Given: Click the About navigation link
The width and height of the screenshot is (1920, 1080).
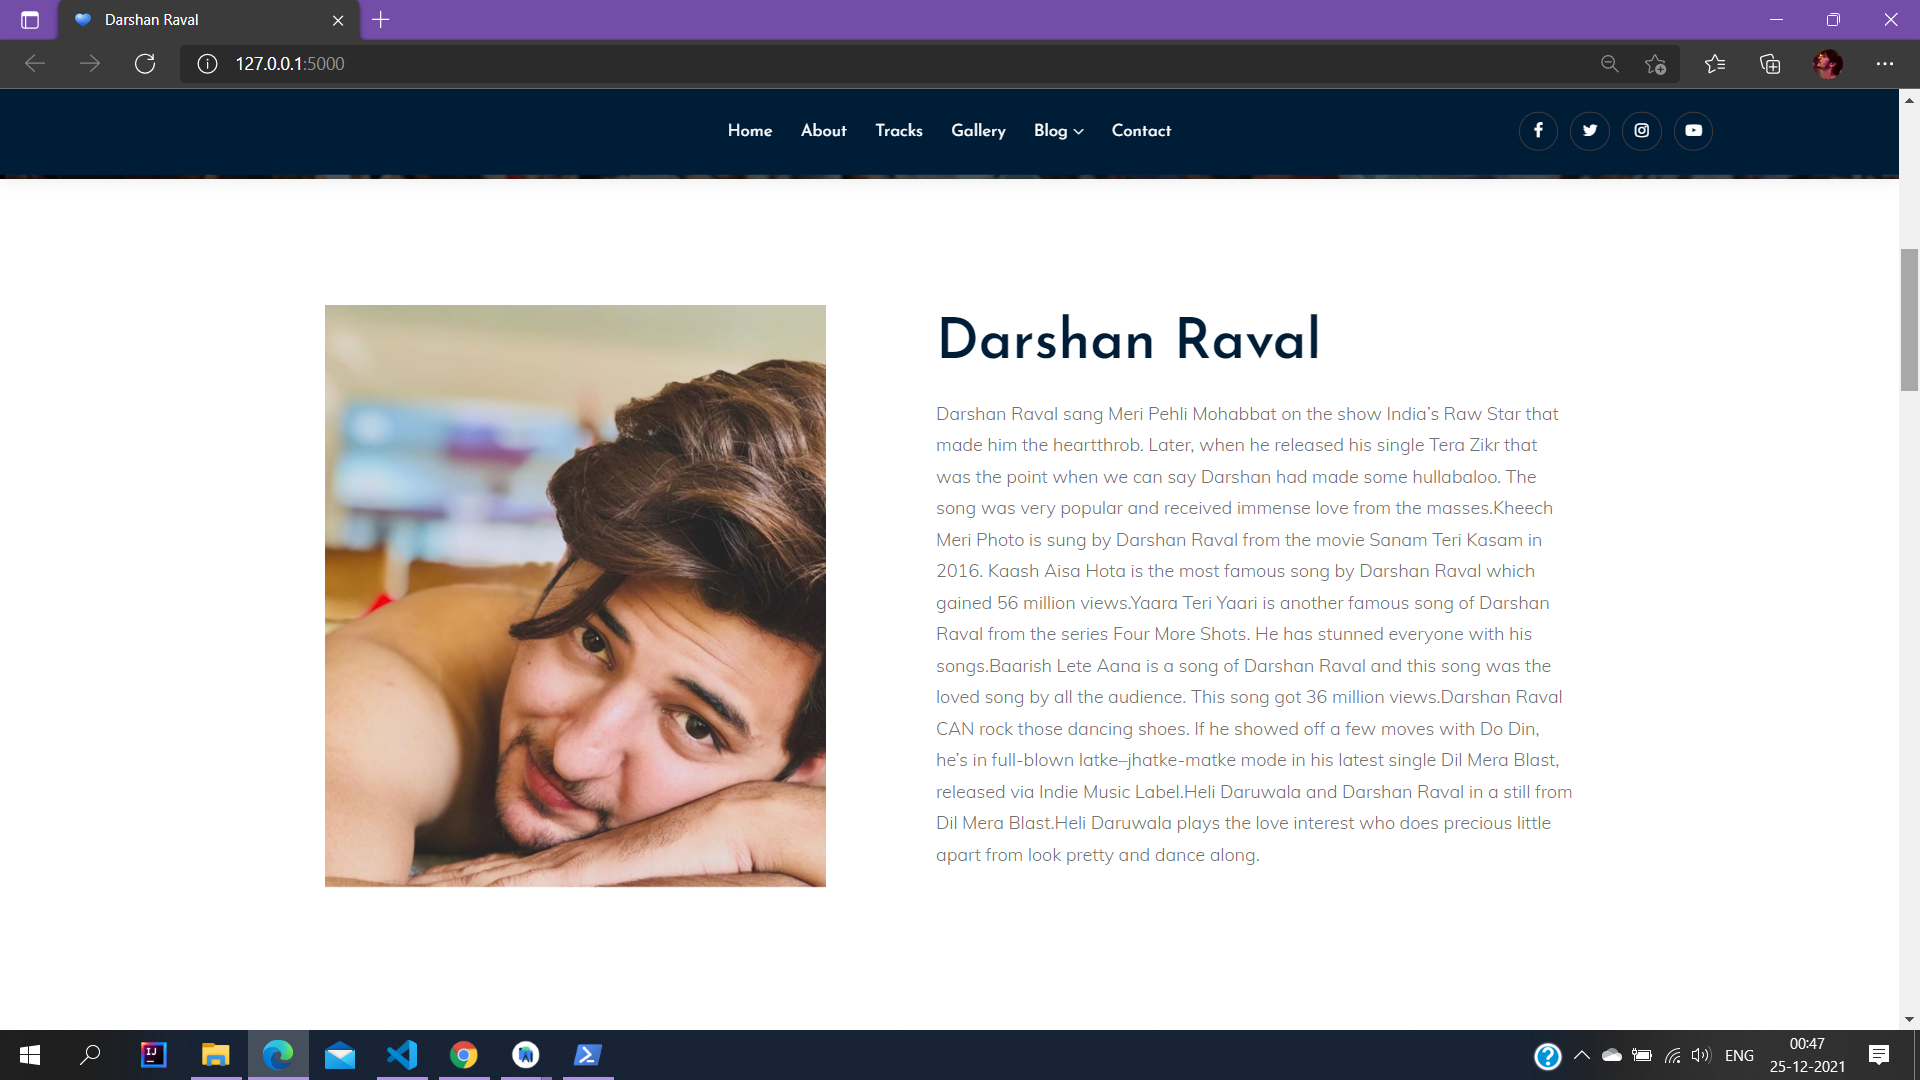Looking at the screenshot, I should (x=823, y=131).
